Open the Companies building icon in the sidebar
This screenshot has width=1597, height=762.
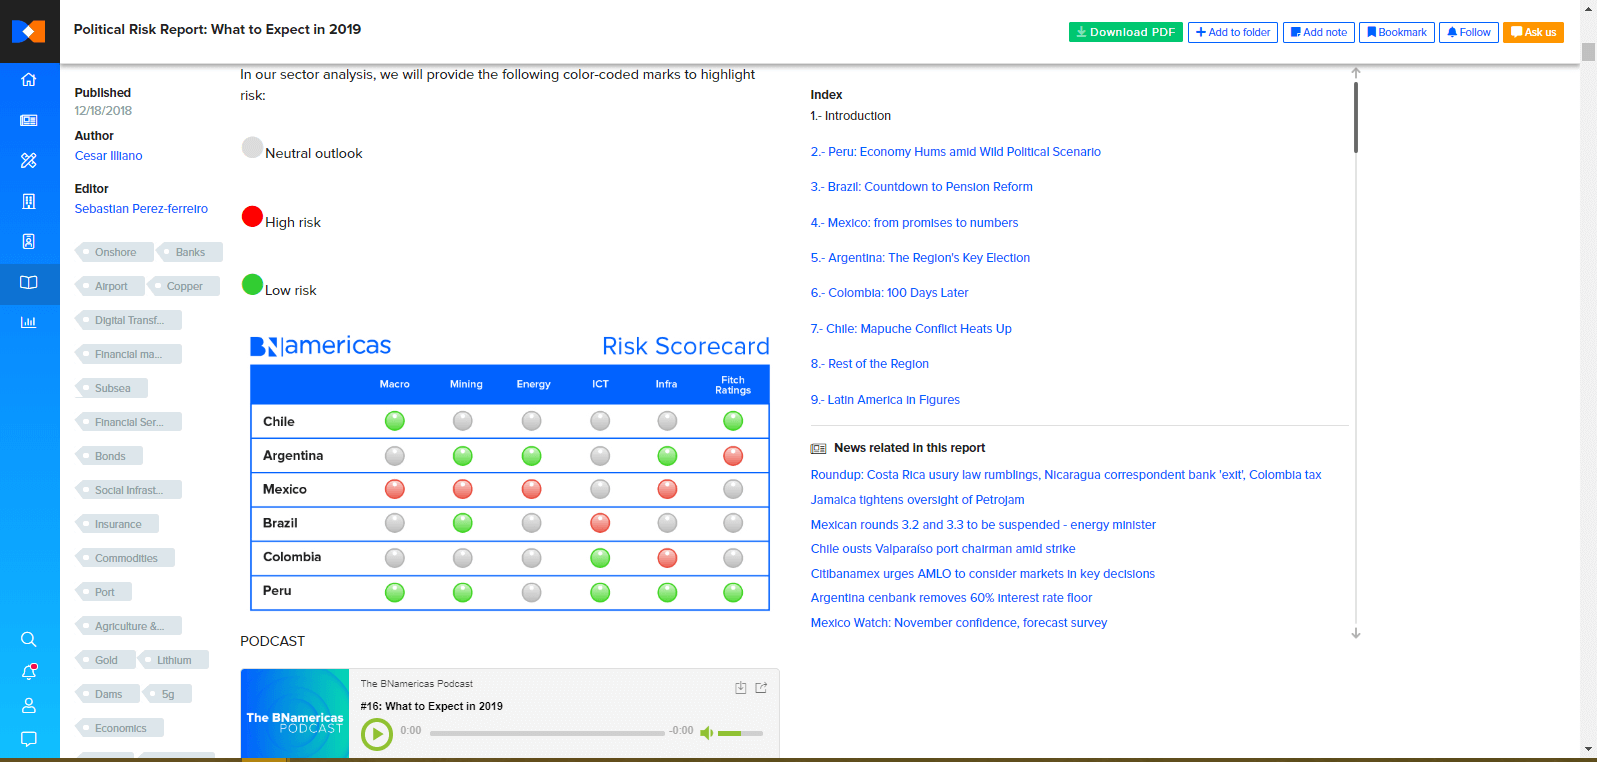click(x=29, y=201)
